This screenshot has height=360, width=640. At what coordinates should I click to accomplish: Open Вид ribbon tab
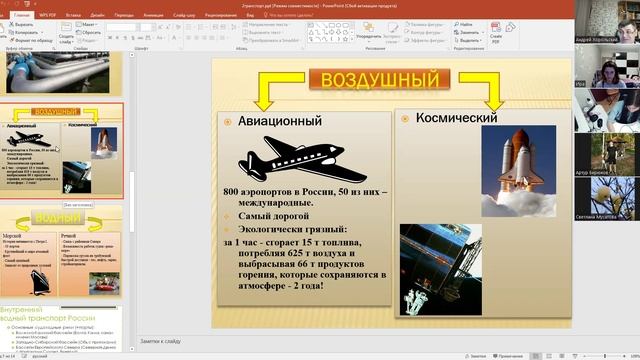tap(250, 15)
